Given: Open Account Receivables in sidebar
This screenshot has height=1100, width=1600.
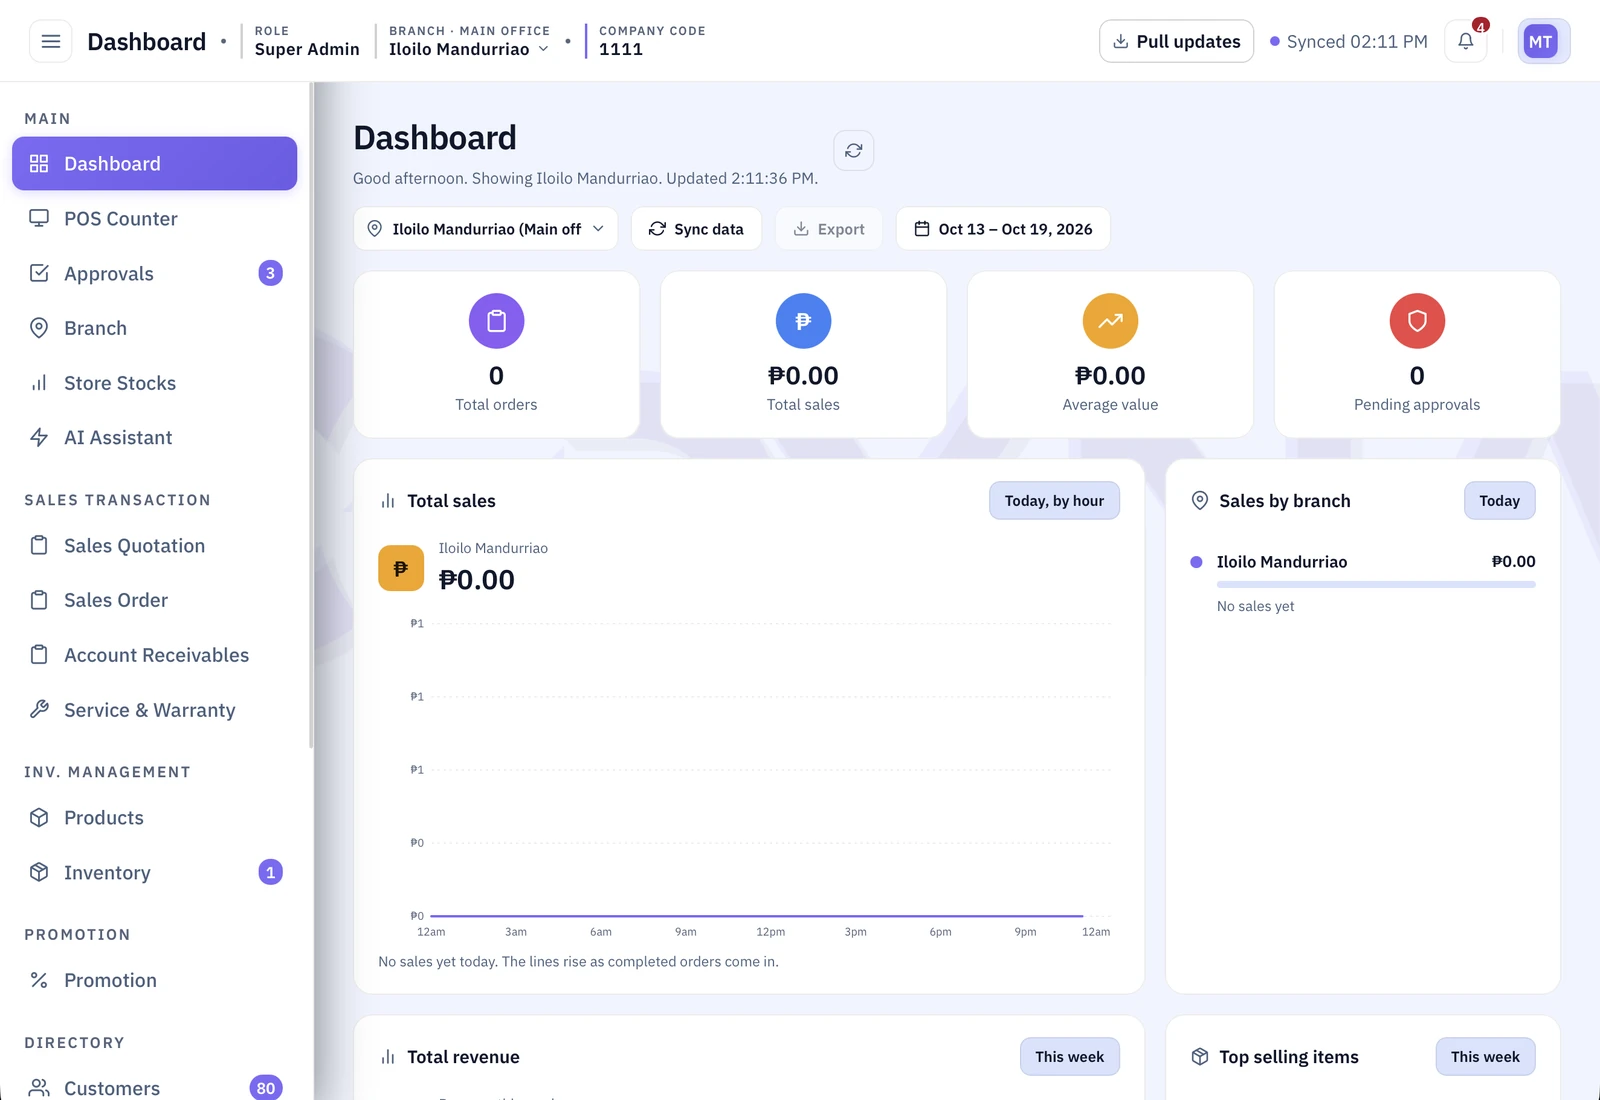Looking at the screenshot, I should coord(154,655).
